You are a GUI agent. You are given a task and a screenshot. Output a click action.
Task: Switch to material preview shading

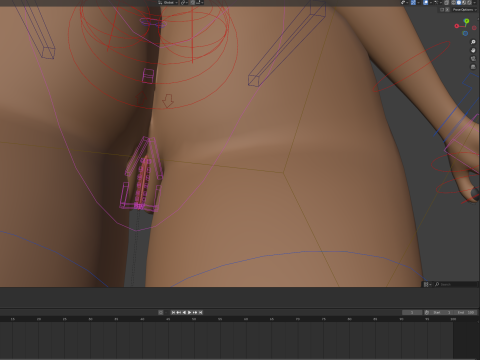[x=464, y=2]
